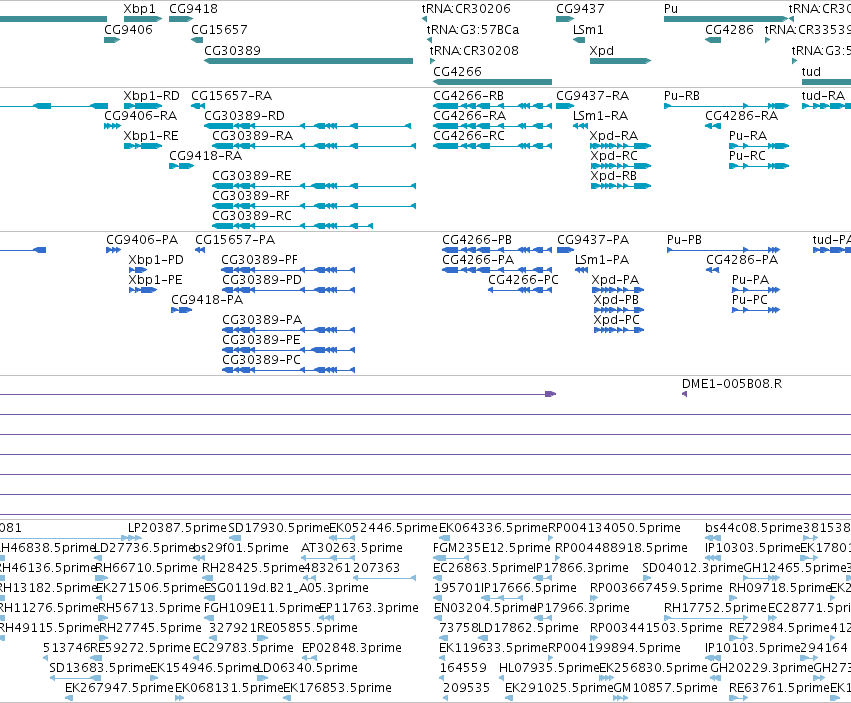851x703 pixels.
Task: Click the CG4266-RB transcript label
Action: pyautogui.click(x=468, y=96)
